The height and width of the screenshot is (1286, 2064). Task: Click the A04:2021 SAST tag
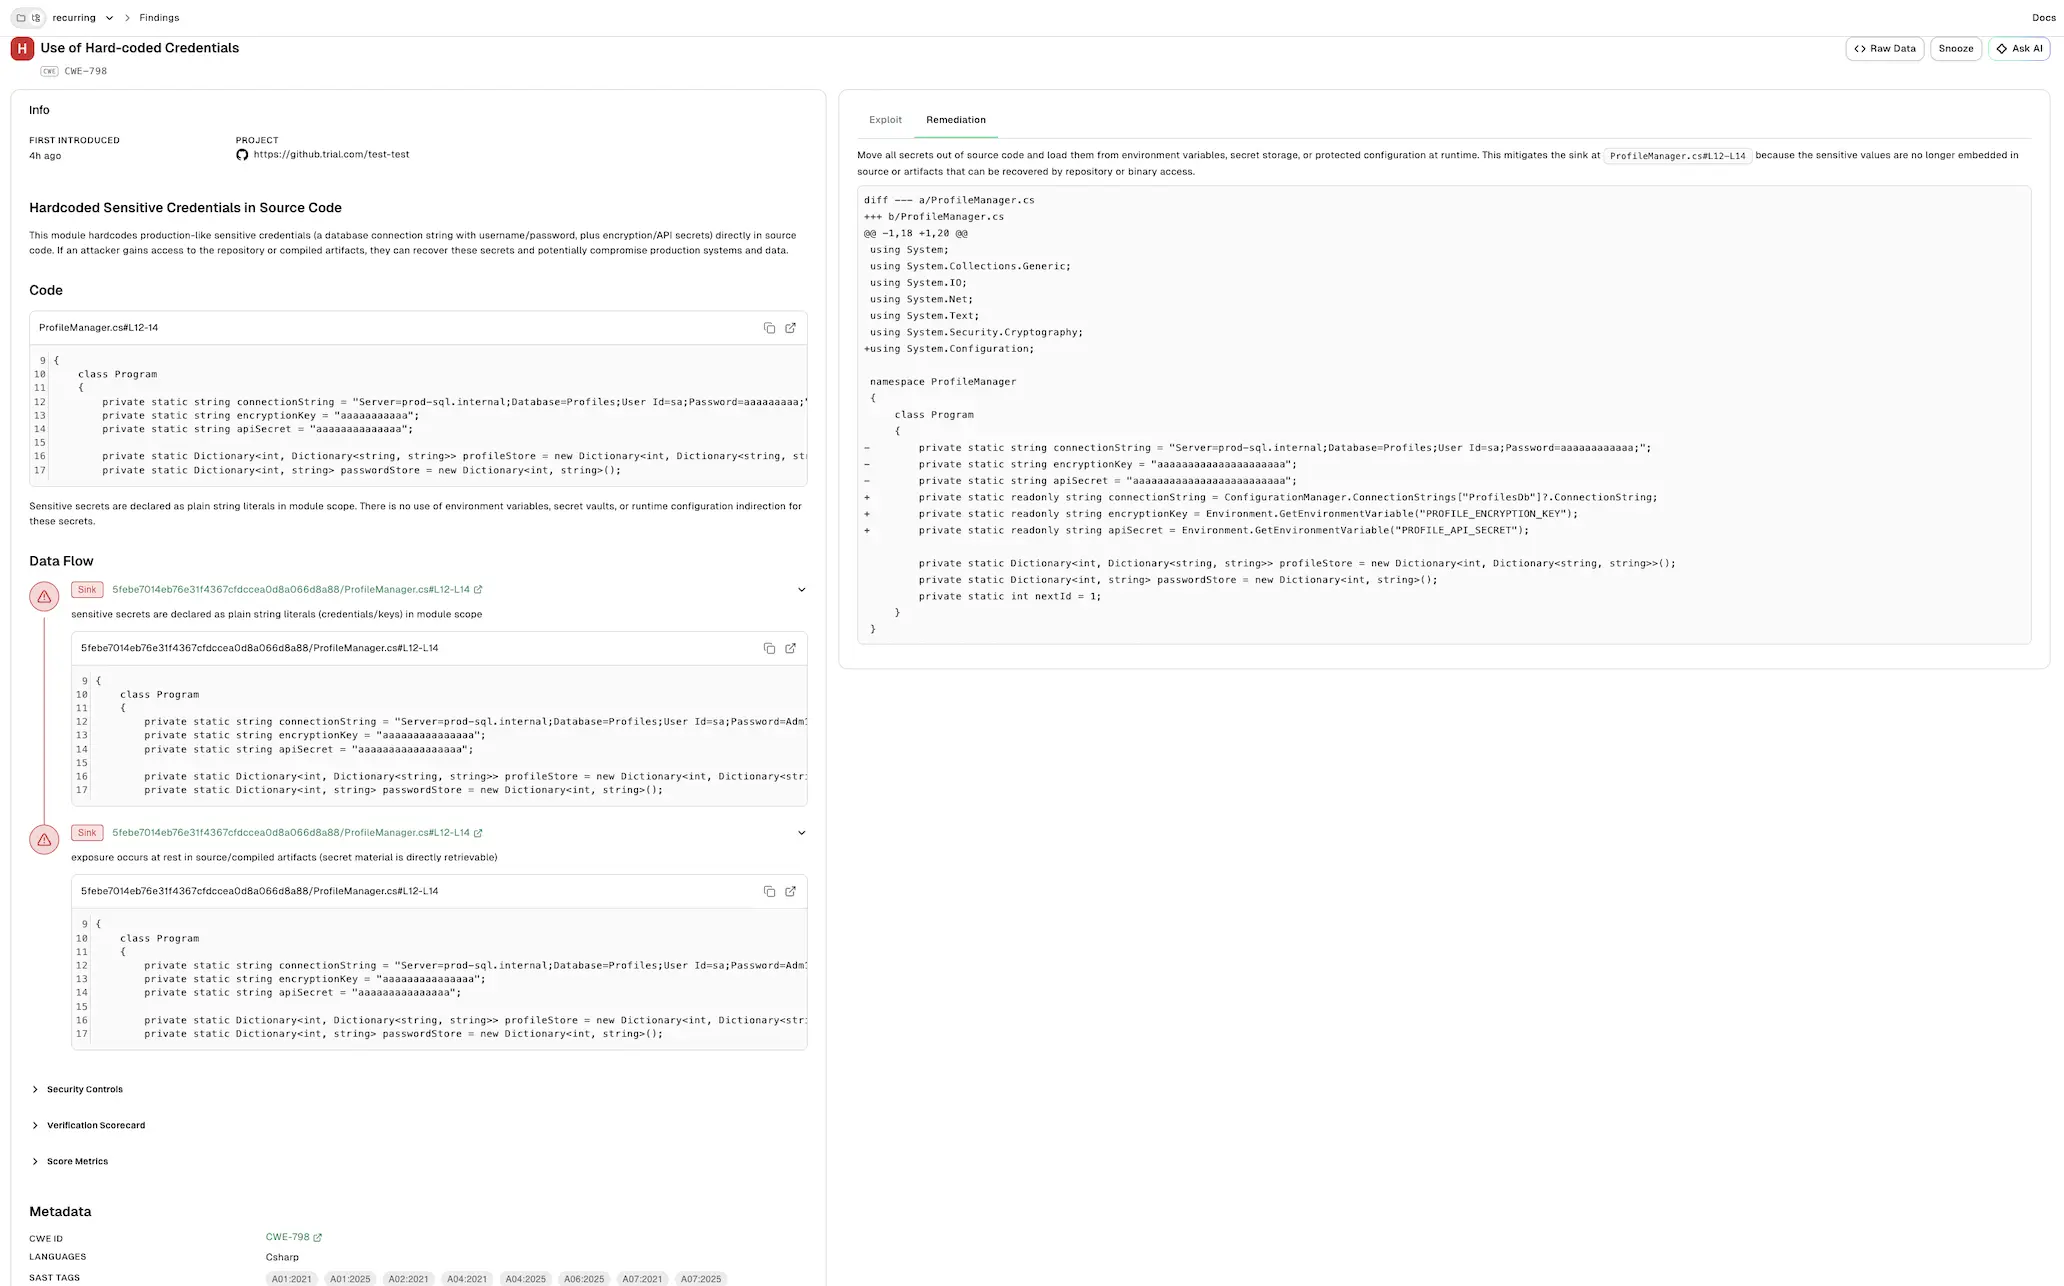tap(467, 1279)
